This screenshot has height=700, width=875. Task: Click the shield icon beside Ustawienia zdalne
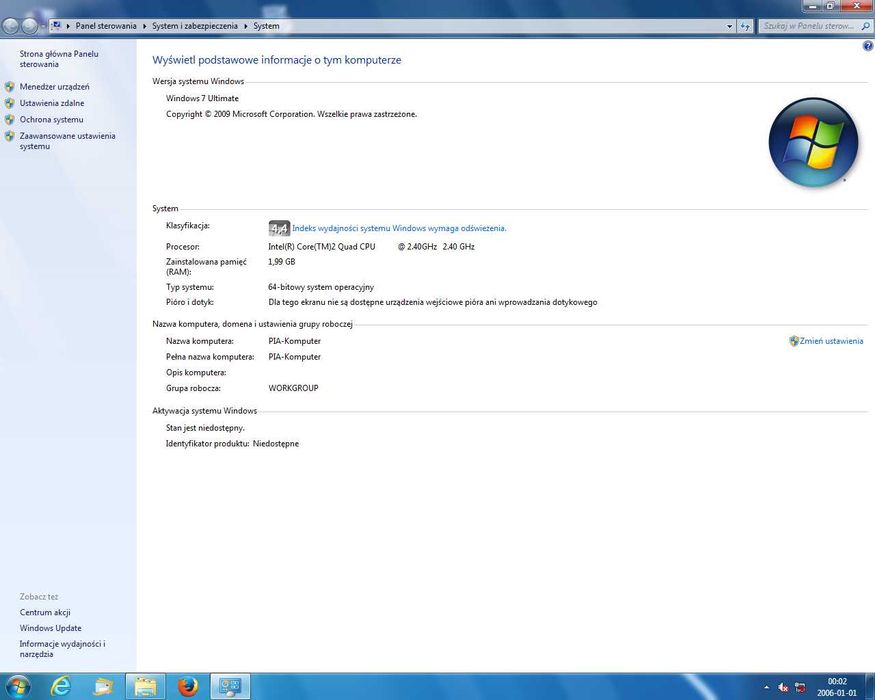[9, 103]
